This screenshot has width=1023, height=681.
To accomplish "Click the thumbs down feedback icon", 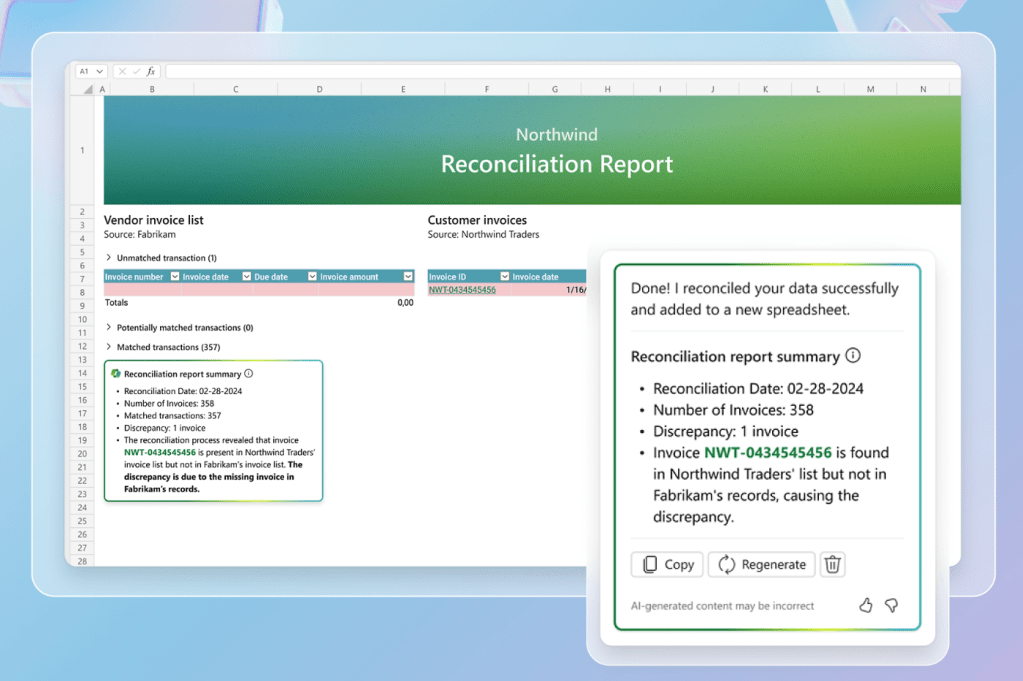I will click(891, 605).
